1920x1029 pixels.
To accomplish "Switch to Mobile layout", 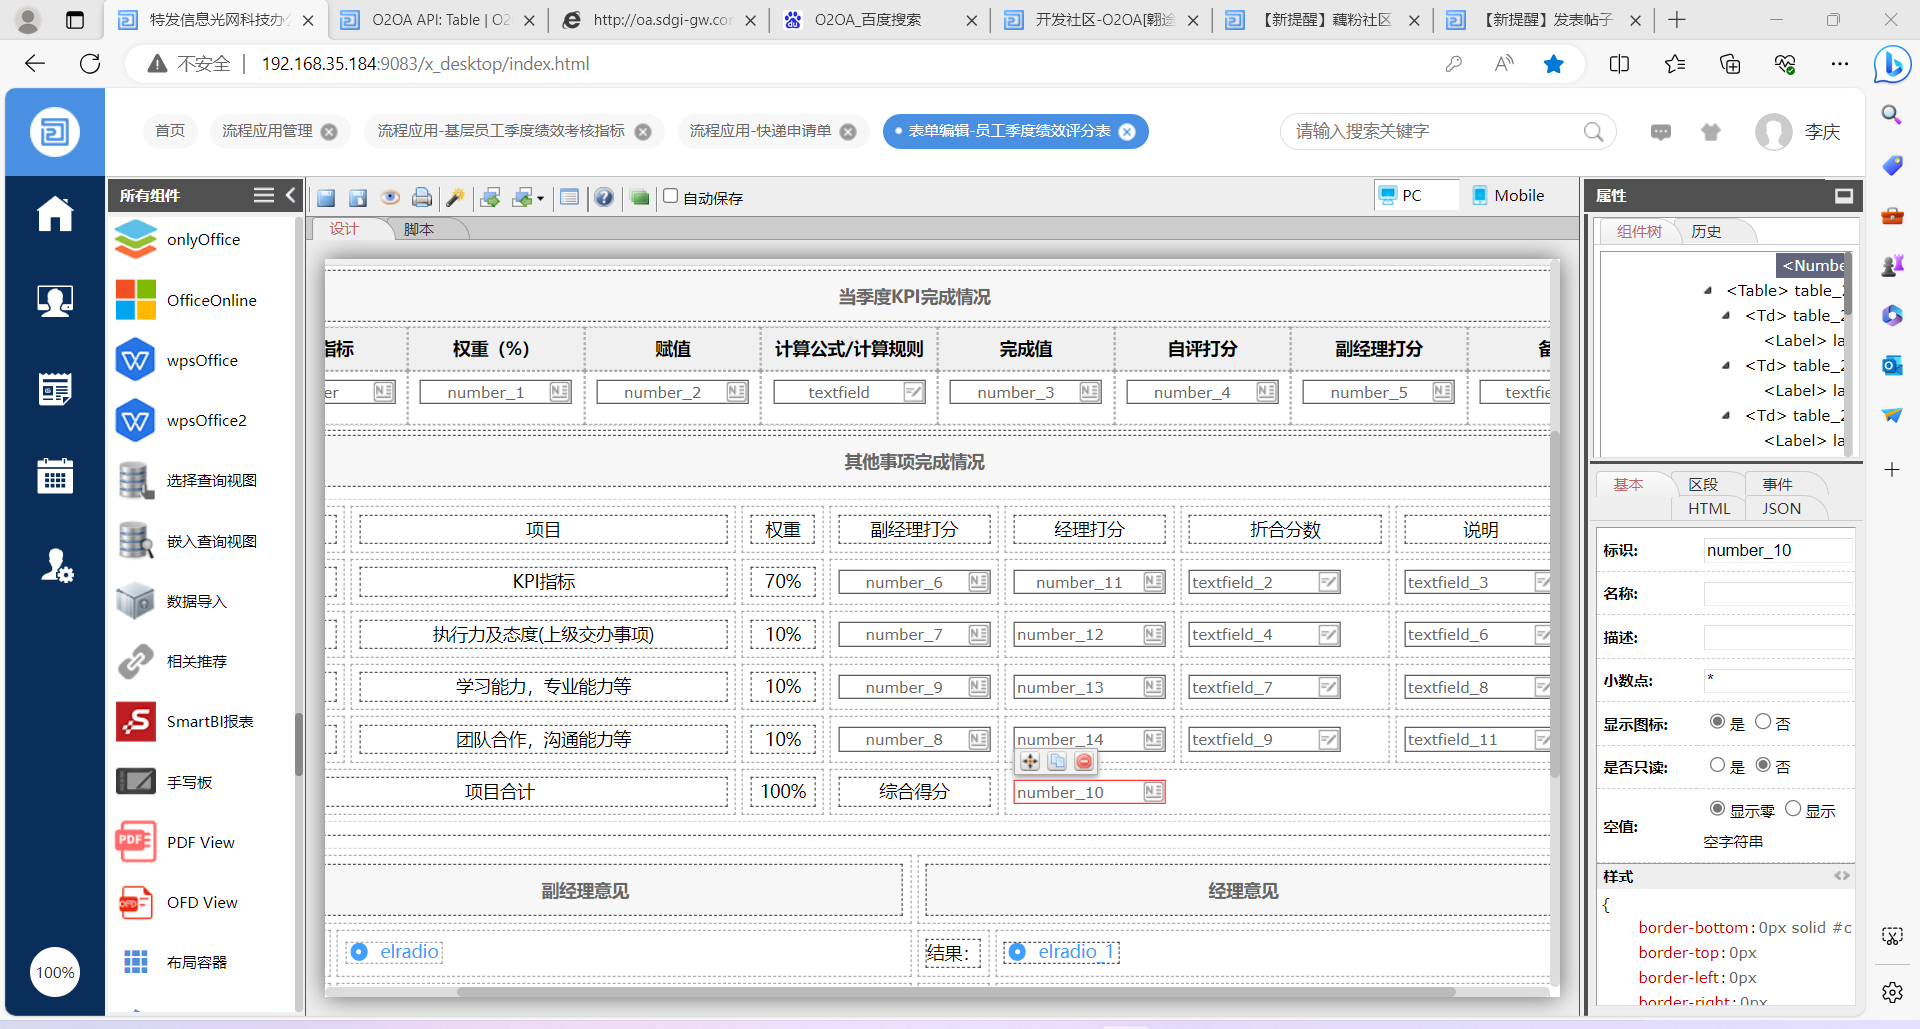I will [x=1508, y=196].
